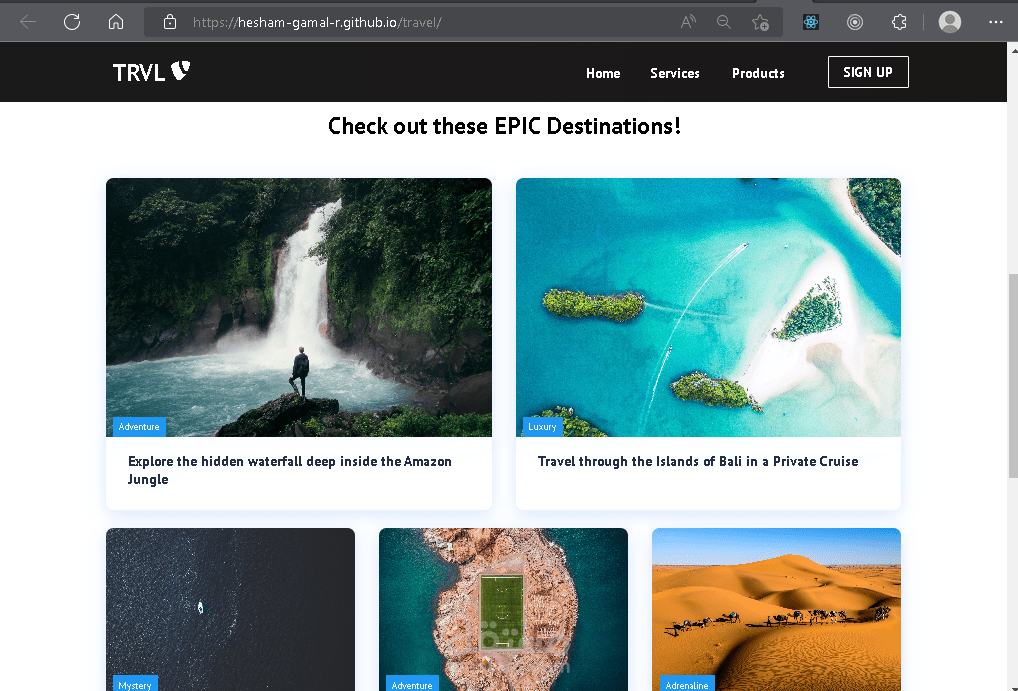The height and width of the screenshot is (691, 1018).
Task: Open 'Travel through the Islands of Bali' title
Action: [698, 461]
